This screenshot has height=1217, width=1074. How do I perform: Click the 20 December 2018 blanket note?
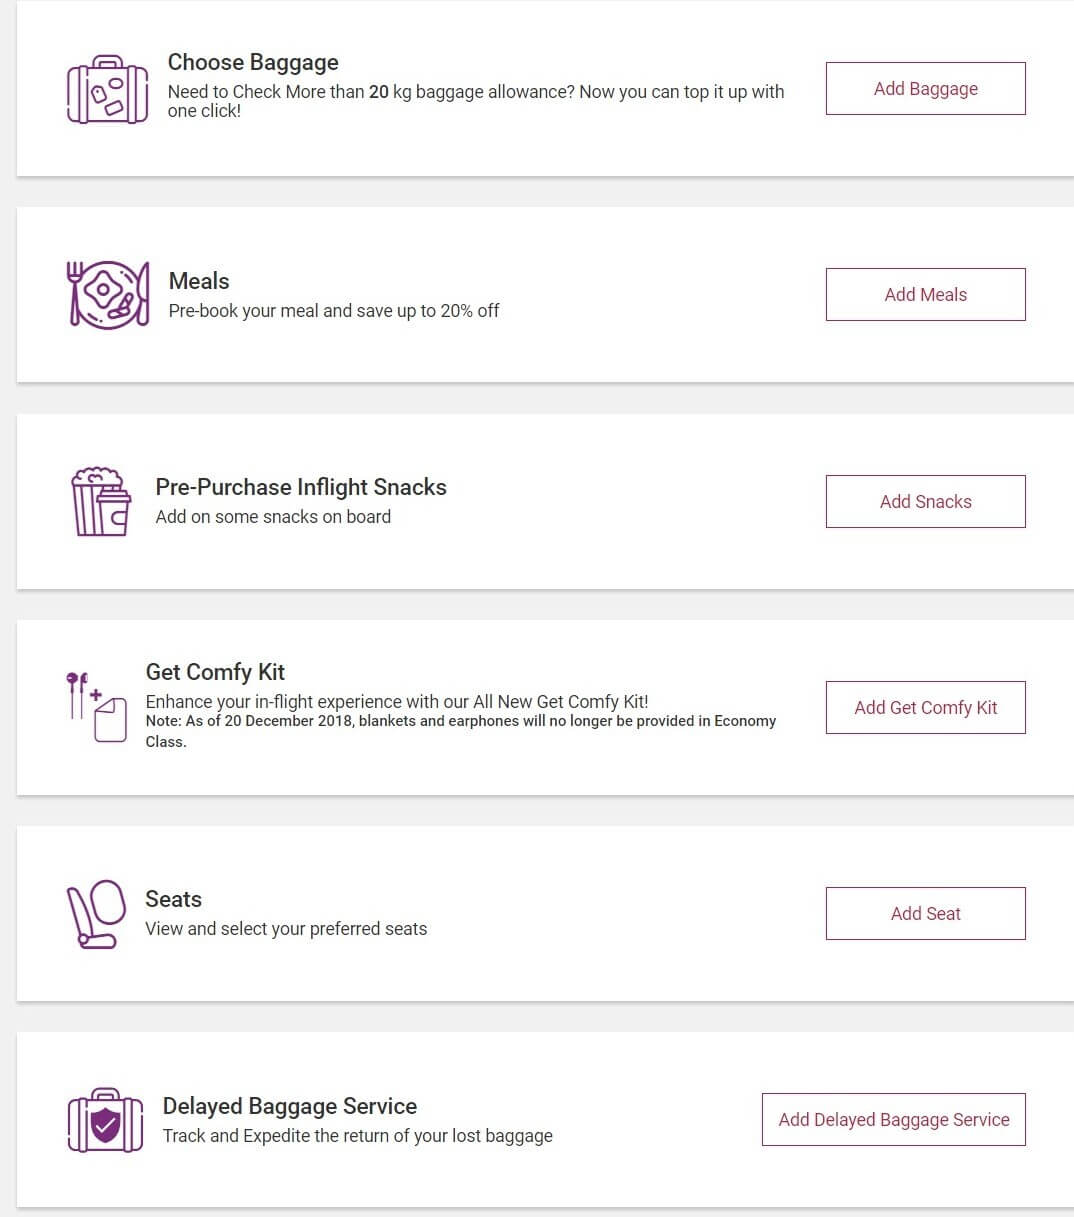[461, 731]
